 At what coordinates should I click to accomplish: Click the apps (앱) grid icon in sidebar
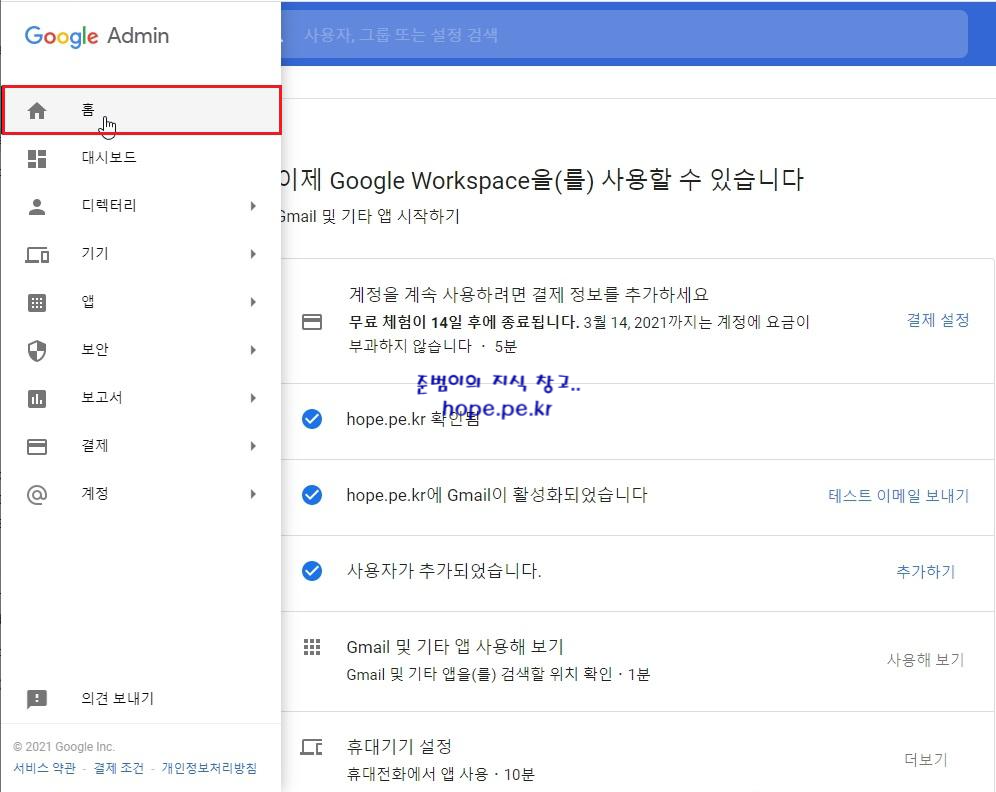point(37,303)
